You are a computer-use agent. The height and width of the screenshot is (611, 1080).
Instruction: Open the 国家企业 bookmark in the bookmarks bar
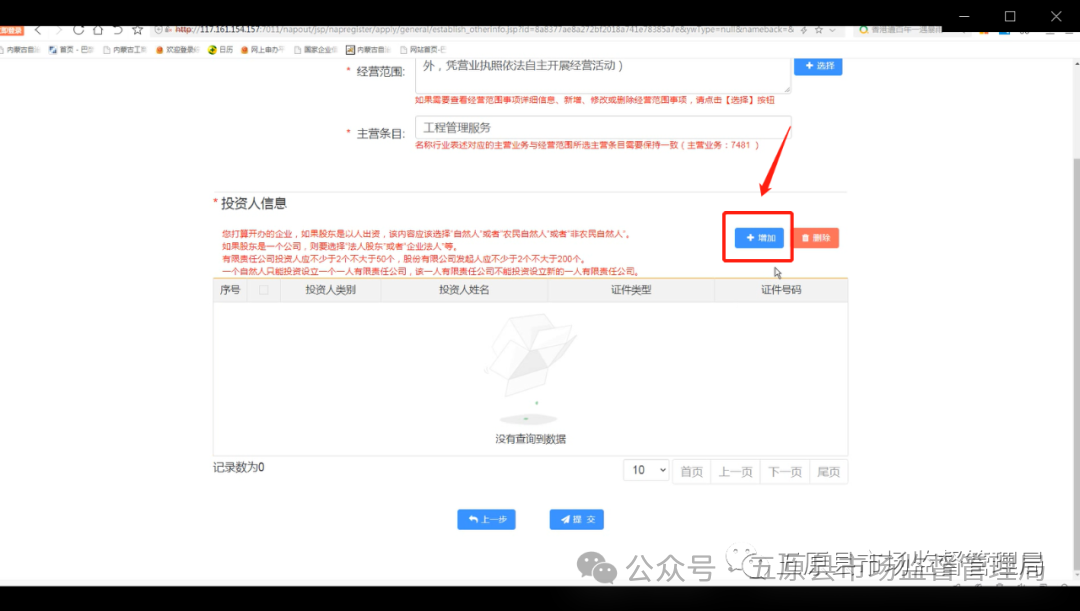click(315, 48)
